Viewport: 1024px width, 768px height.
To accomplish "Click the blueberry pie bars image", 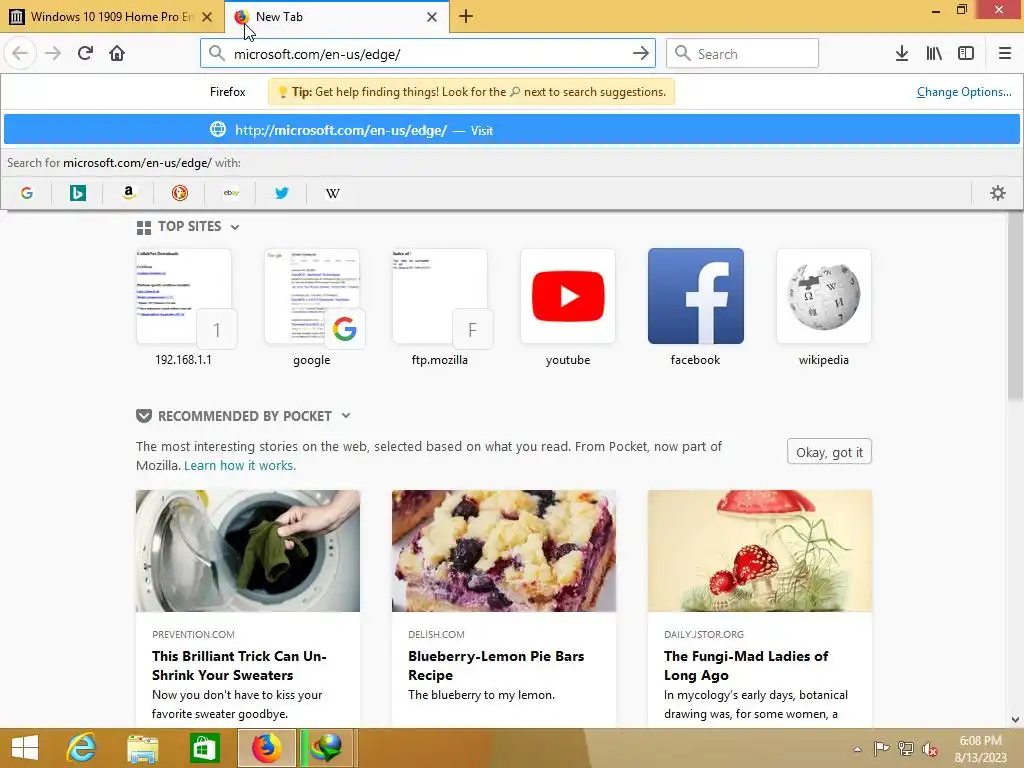I will (x=504, y=551).
